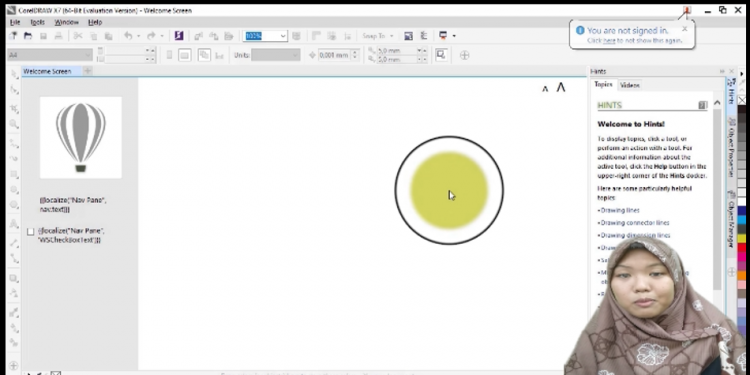Click the nudge distance stepper arrows

[355, 55]
